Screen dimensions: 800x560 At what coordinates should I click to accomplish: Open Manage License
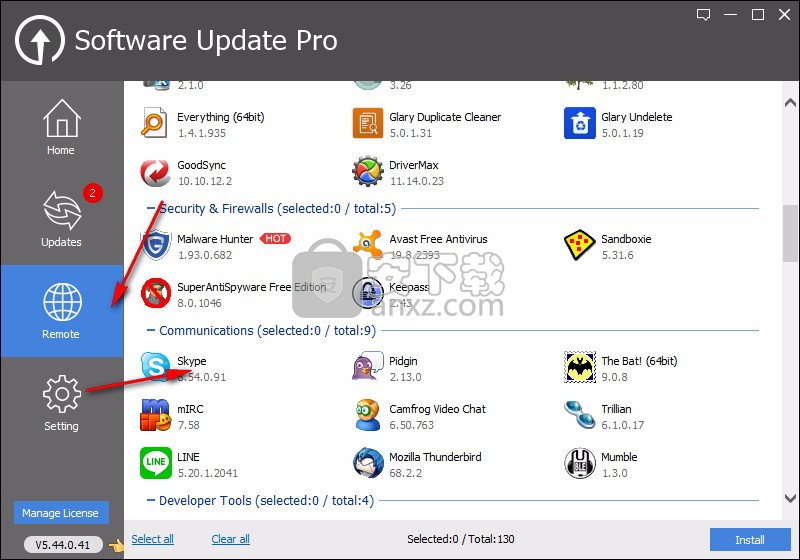click(61, 513)
